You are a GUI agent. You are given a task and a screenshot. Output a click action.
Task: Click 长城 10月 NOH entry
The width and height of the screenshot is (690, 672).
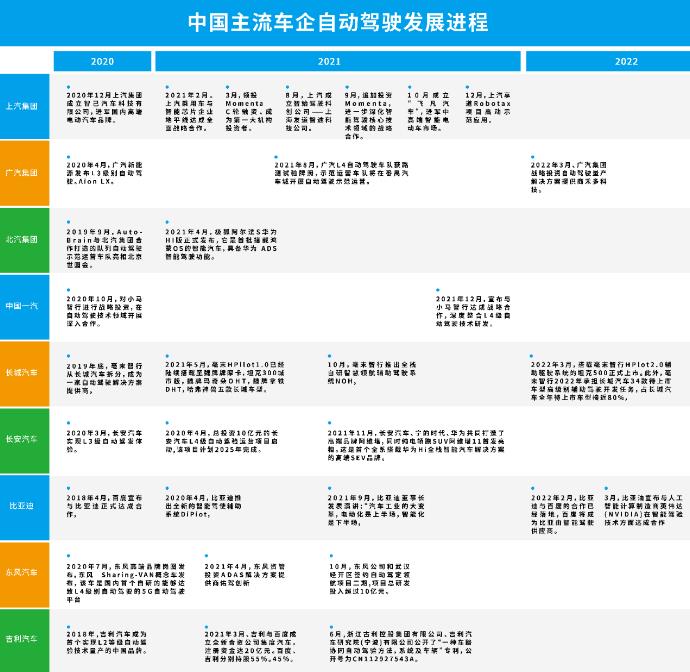tap(372, 373)
